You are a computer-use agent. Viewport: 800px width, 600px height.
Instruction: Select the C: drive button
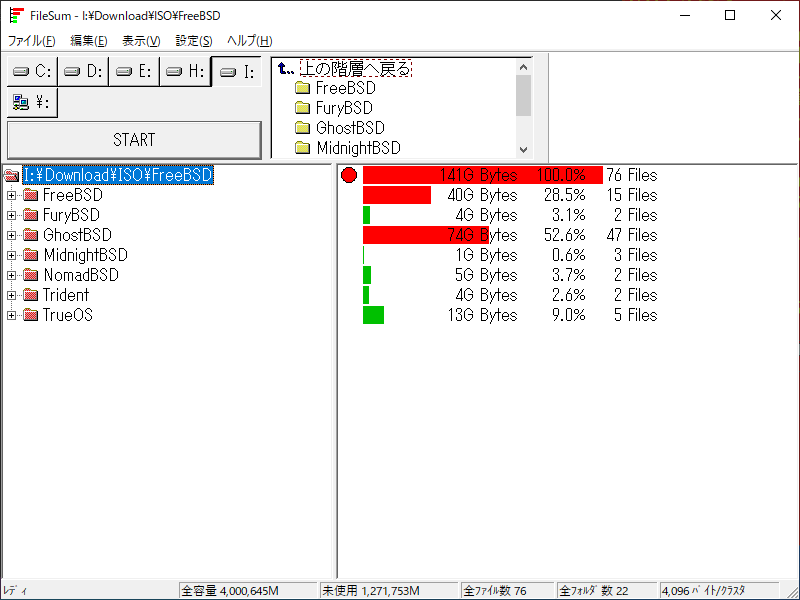(x=32, y=71)
